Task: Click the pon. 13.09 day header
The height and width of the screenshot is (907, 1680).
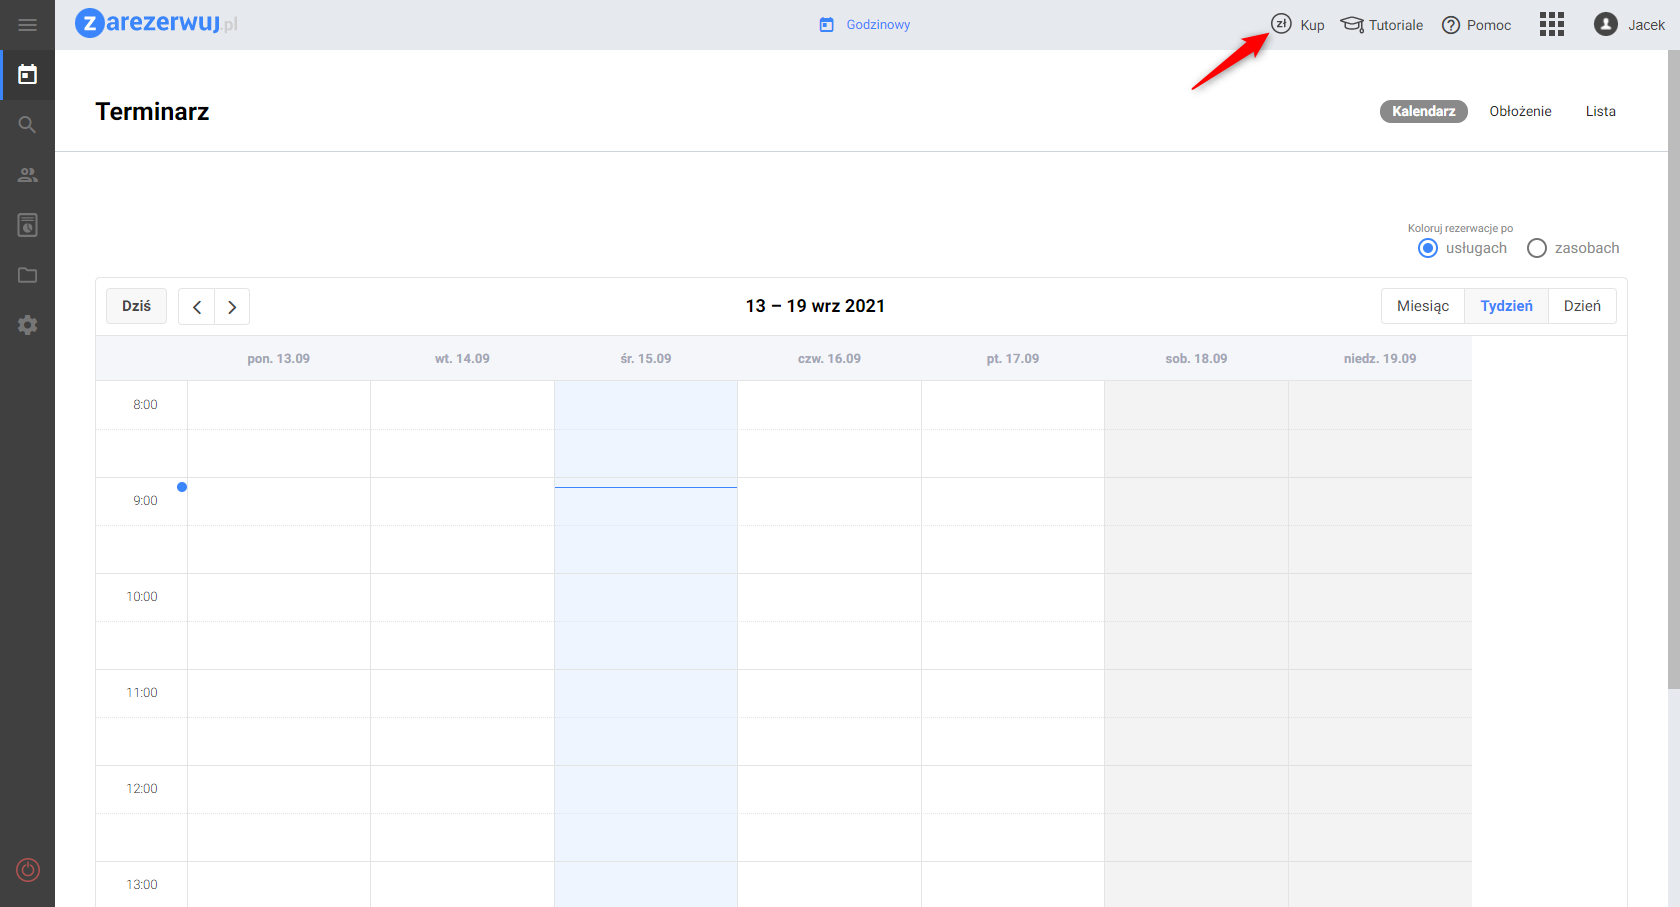Action: tap(279, 359)
